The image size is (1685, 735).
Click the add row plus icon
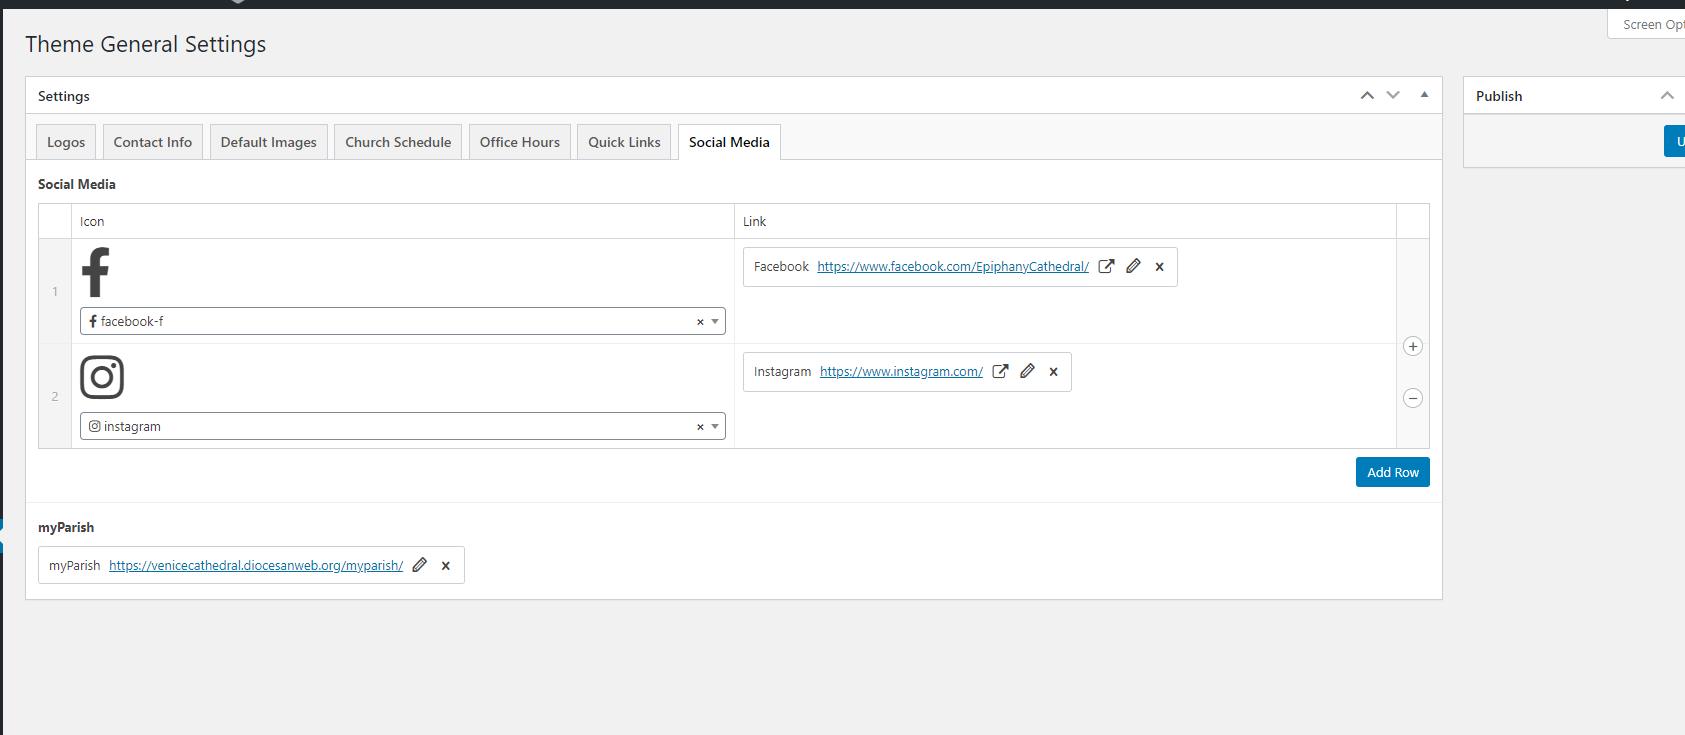(1413, 346)
